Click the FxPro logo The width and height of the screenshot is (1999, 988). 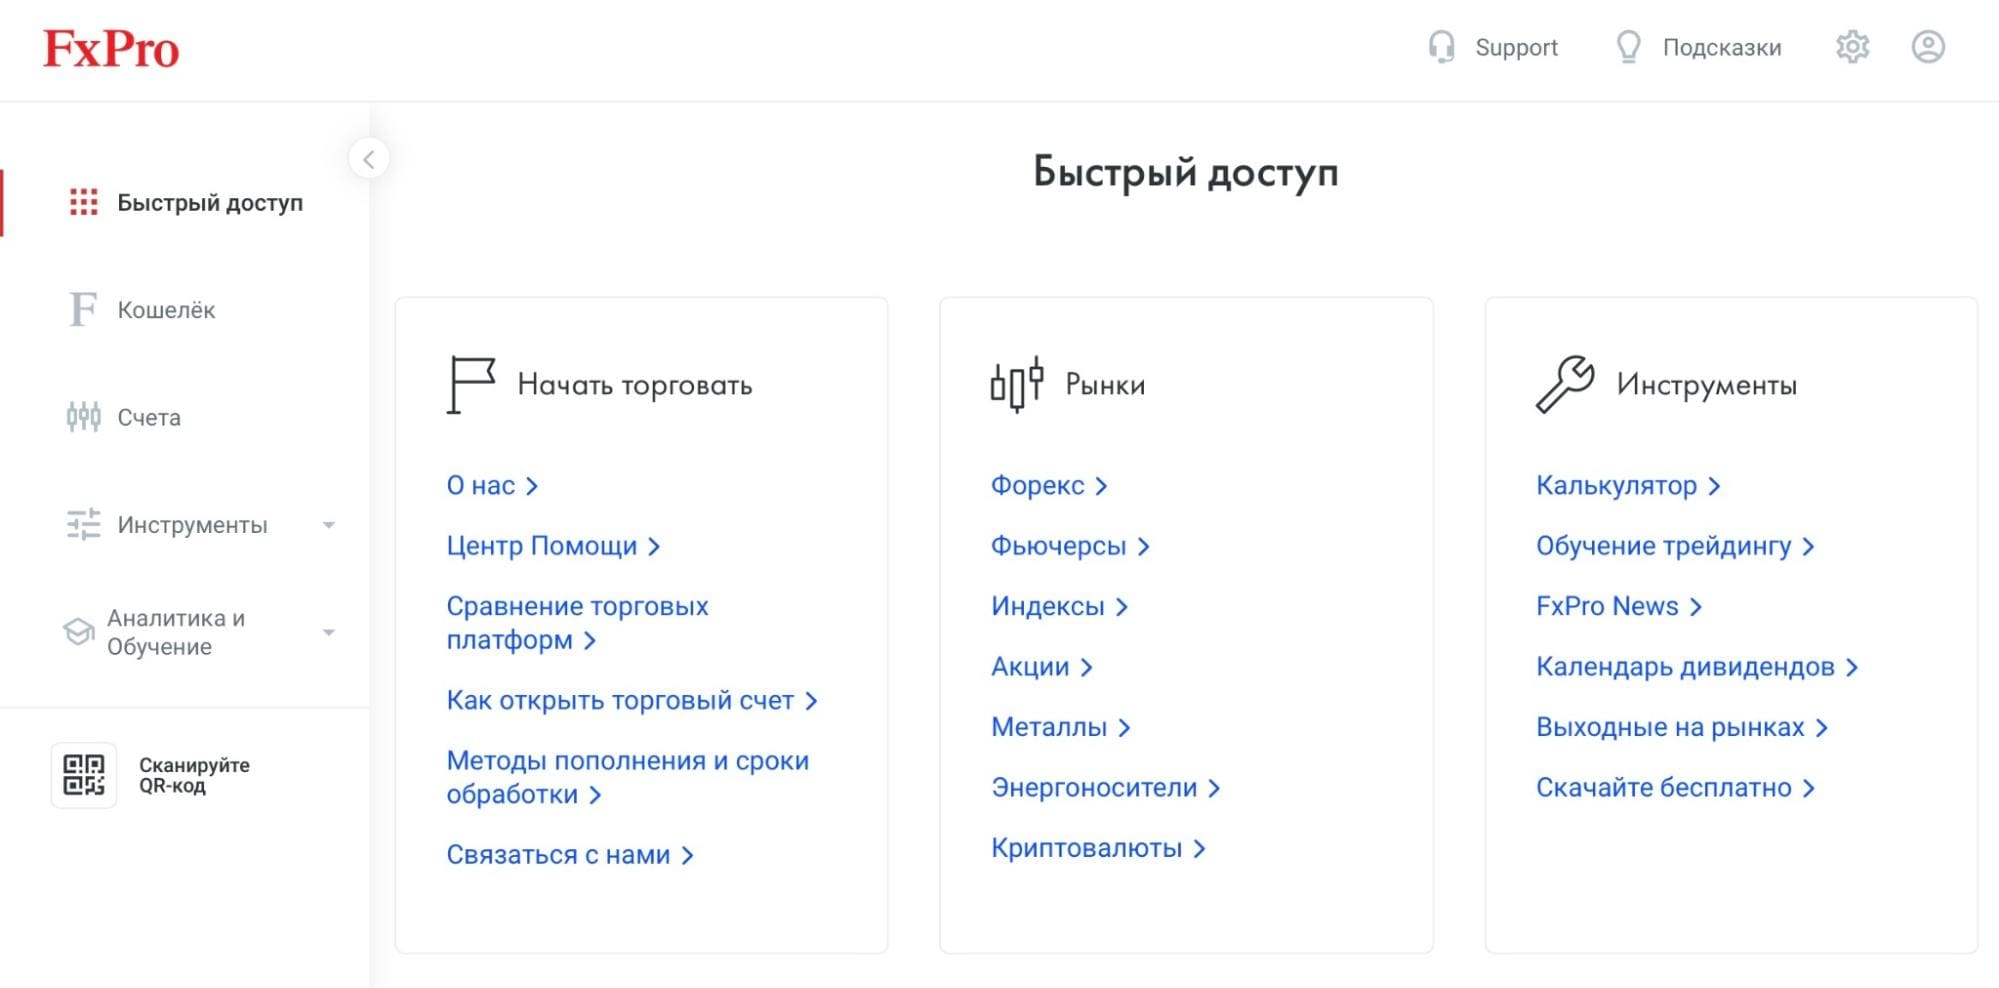point(111,49)
